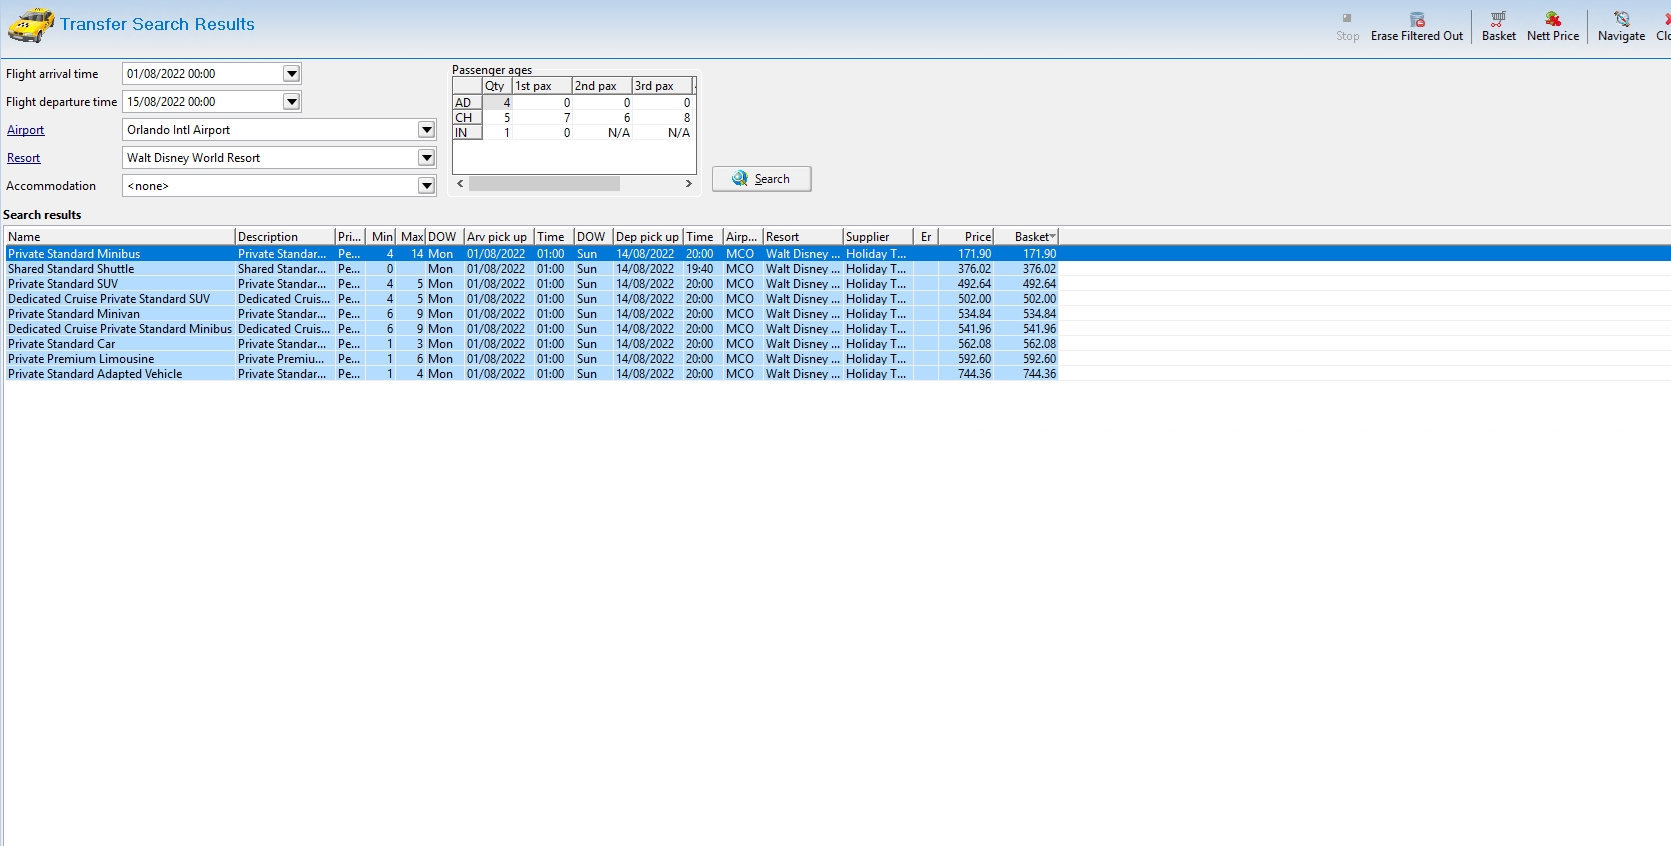
Task: Expand the Accommodation combo box arrow
Action: pyautogui.click(x=426, y=186)
